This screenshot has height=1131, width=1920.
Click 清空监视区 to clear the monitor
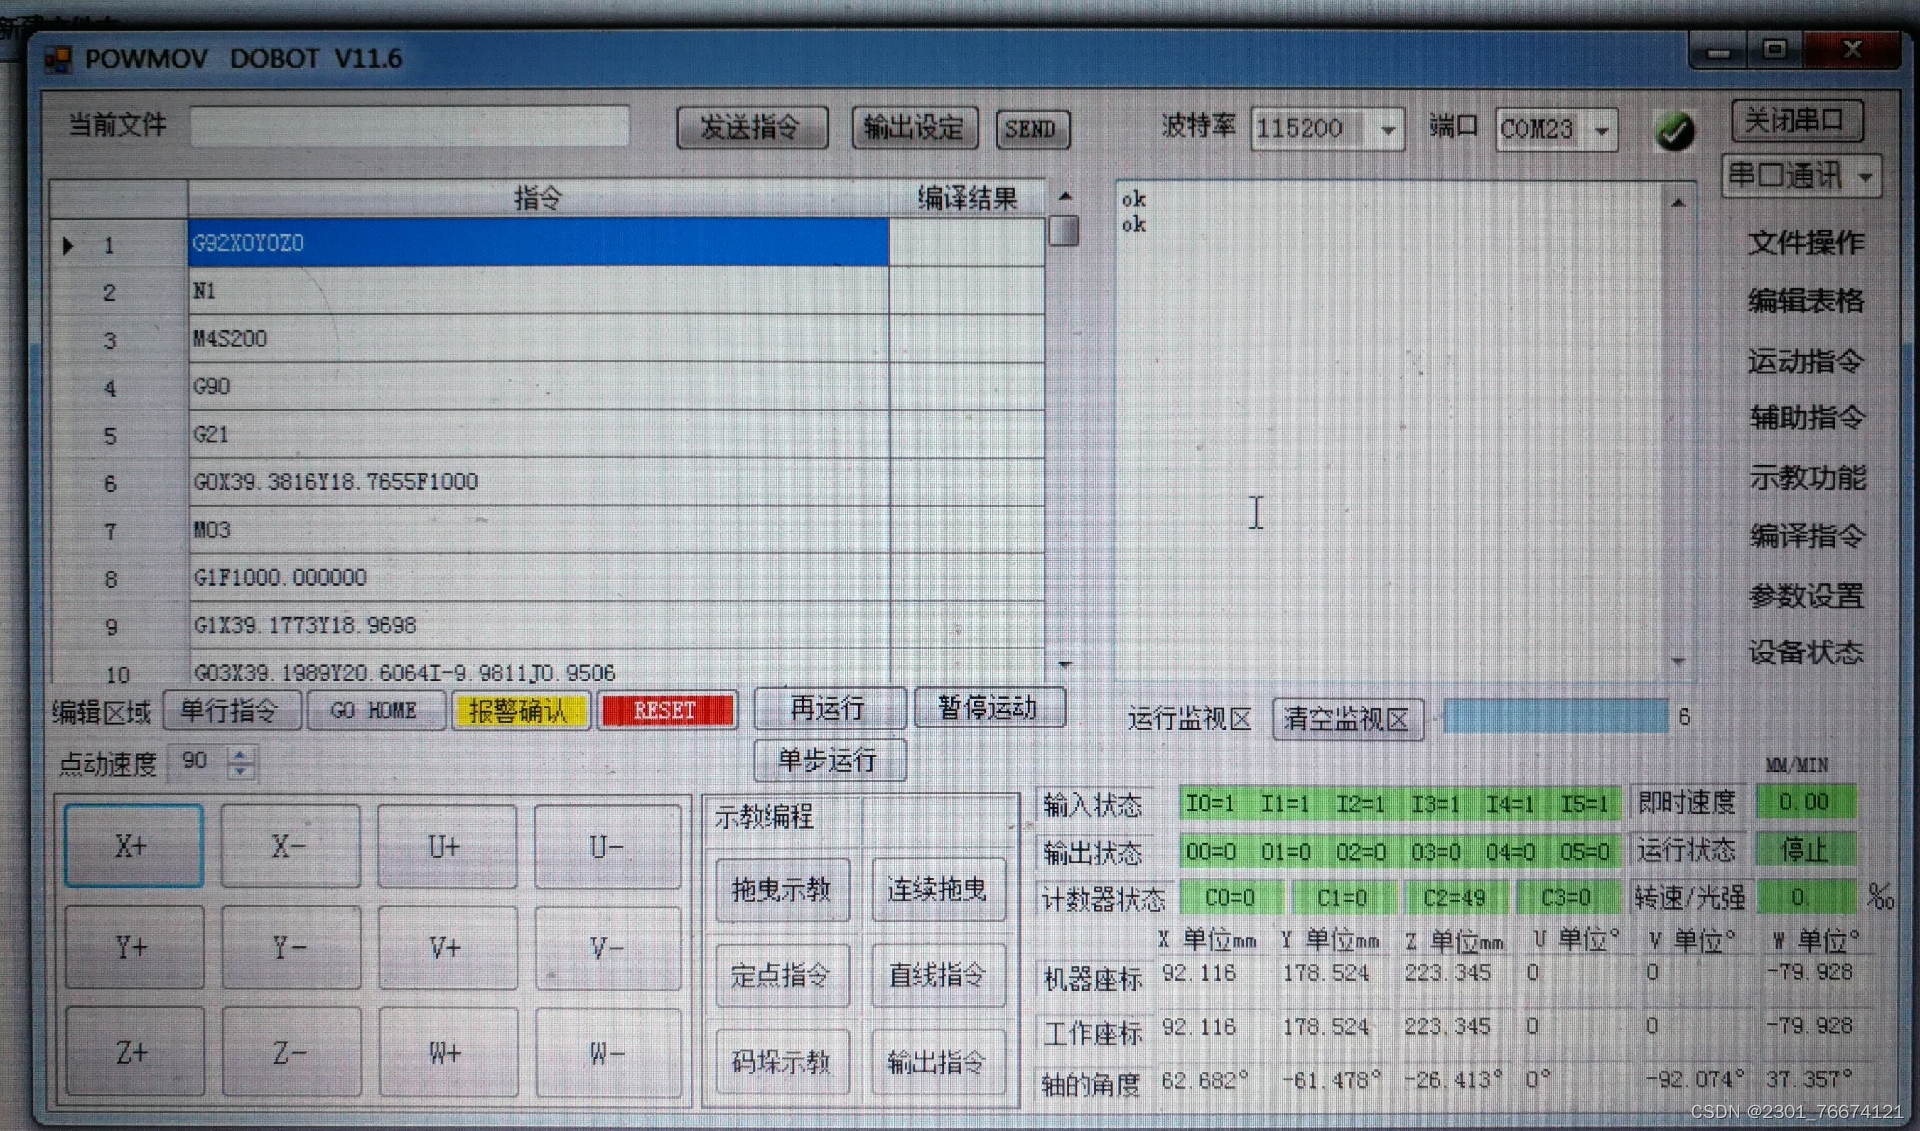pyautogui.click(x=1347, y=719)
